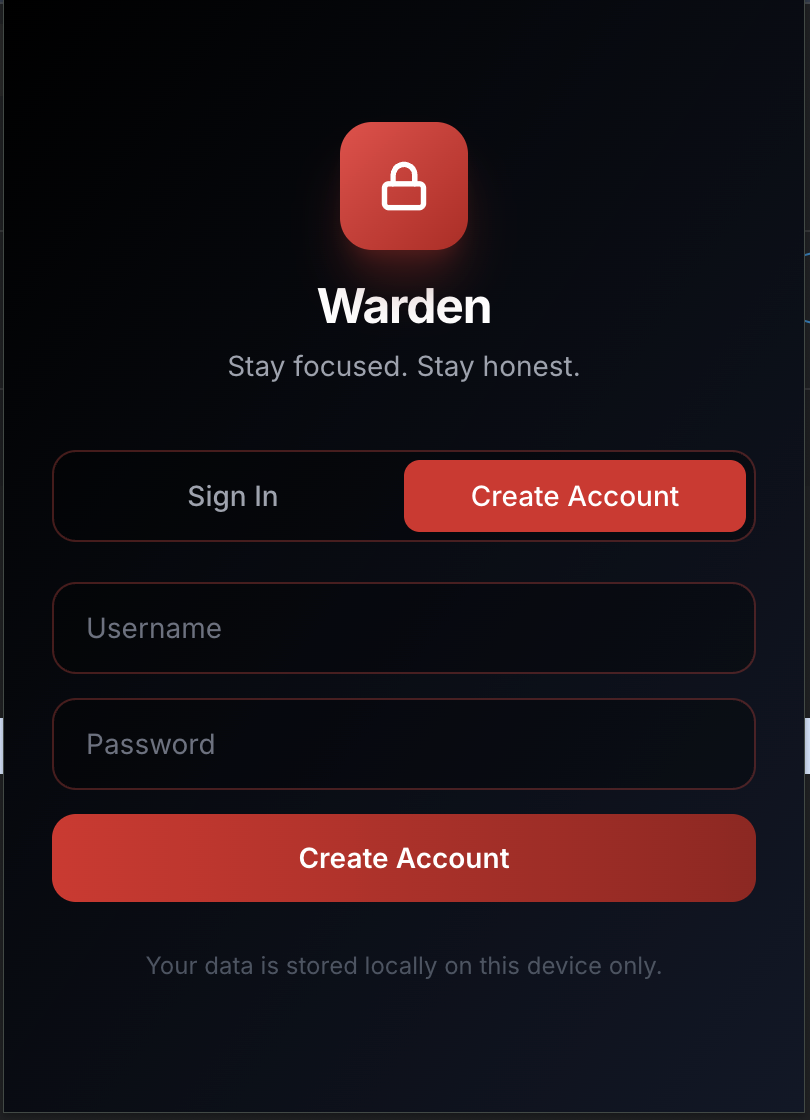Click the local data storage notice text

[x=404, y=966]
